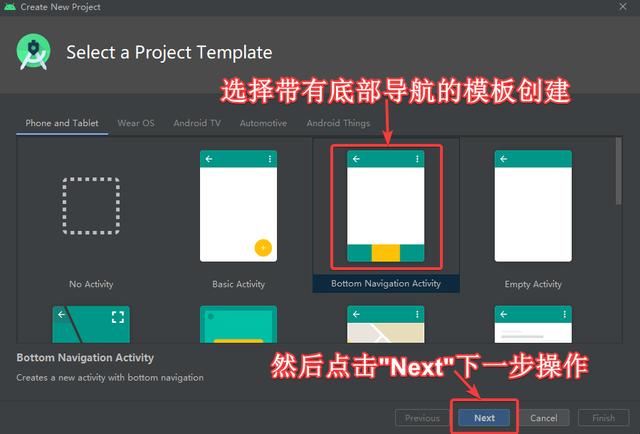Viewport: 640px width, 434px height.
Task: Select the No Activity template thumbnail
Action: [91, 206]
